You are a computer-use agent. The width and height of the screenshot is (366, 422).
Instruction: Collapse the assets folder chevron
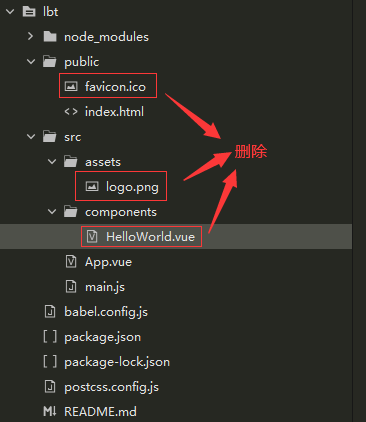pyautogui.click(x=52, y=162)
